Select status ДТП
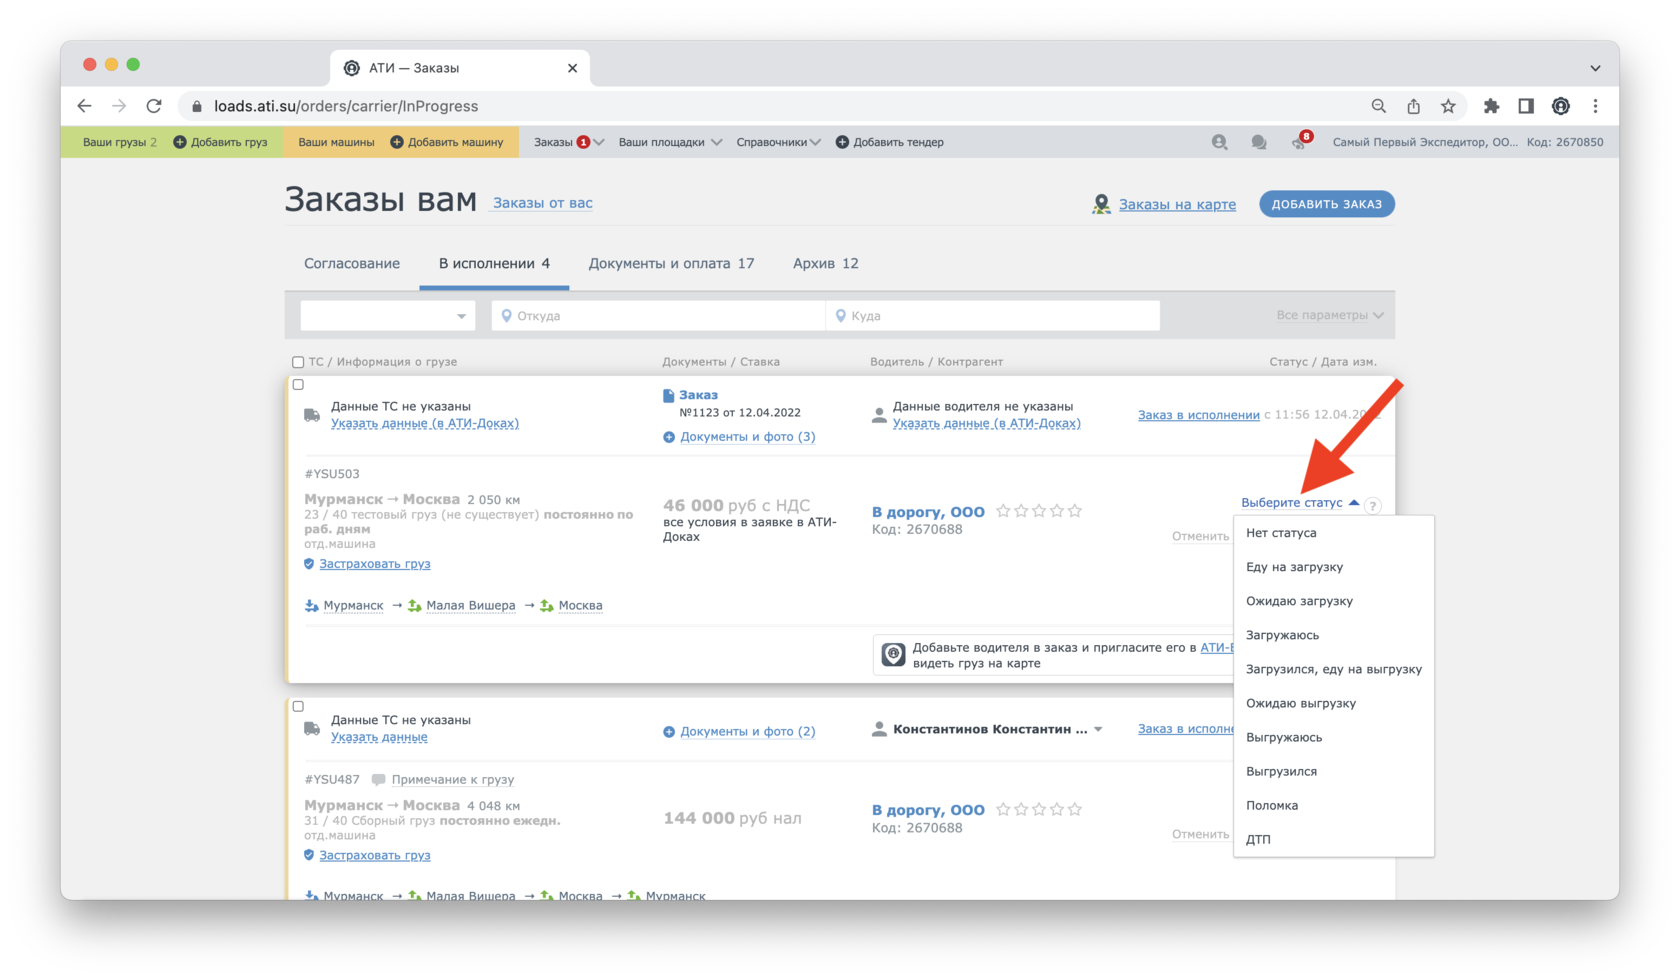 pos(1334,839)
